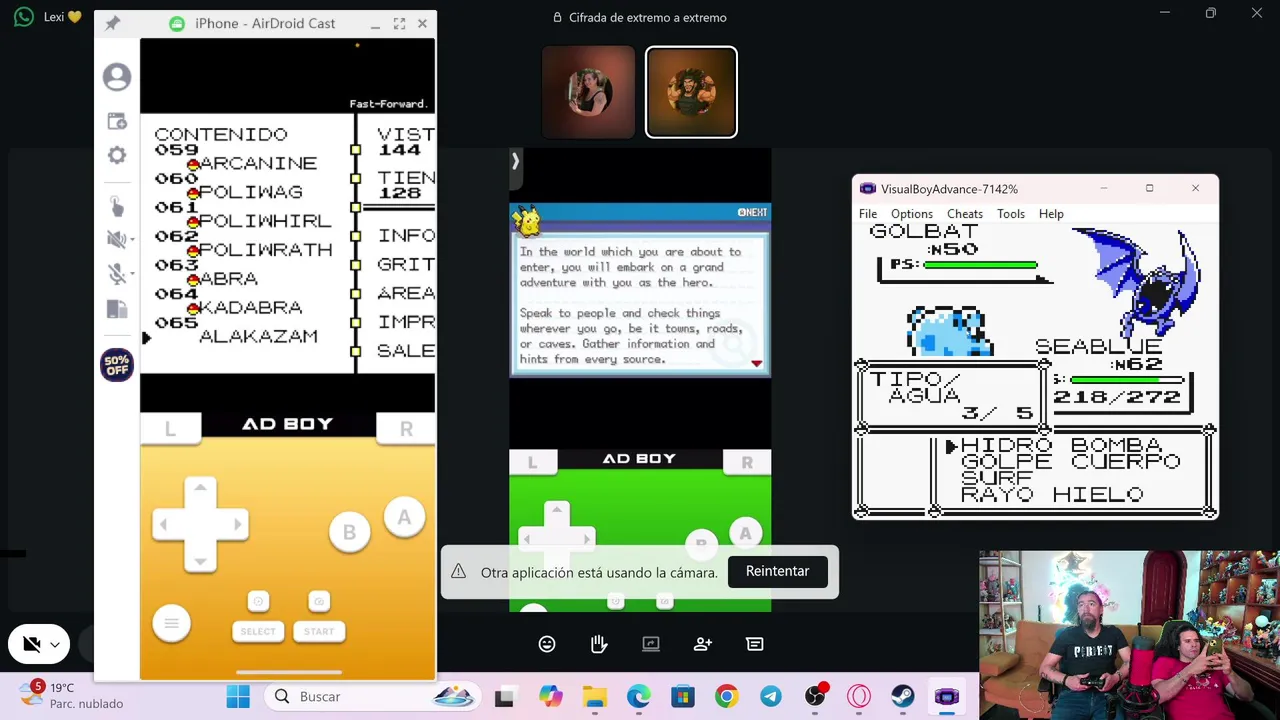Viewport: 1280px width, 720px height.
Task: Tap the B button on the yellow emulator
Action: pyautogui.click(x=349, y=532)
